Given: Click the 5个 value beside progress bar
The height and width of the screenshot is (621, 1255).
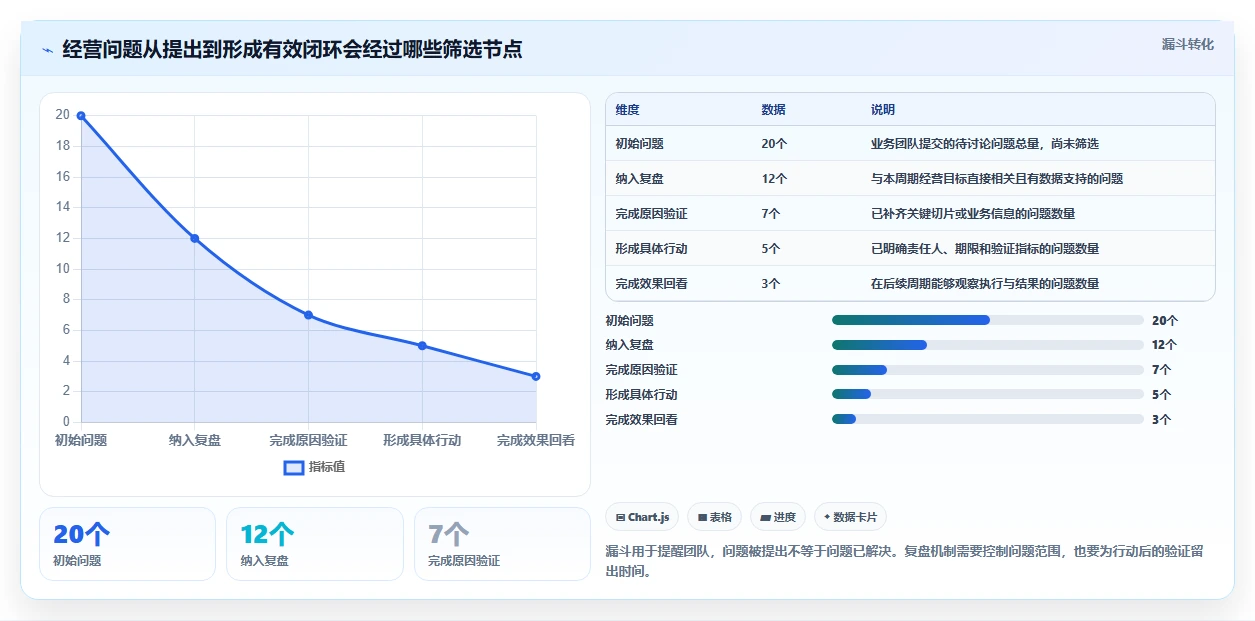Looking at the screenshot, I should tap(1161, 394).
